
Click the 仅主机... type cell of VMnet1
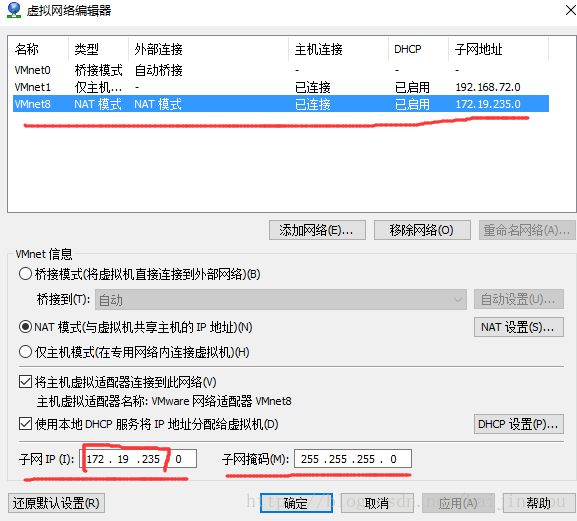coord(98,87)
